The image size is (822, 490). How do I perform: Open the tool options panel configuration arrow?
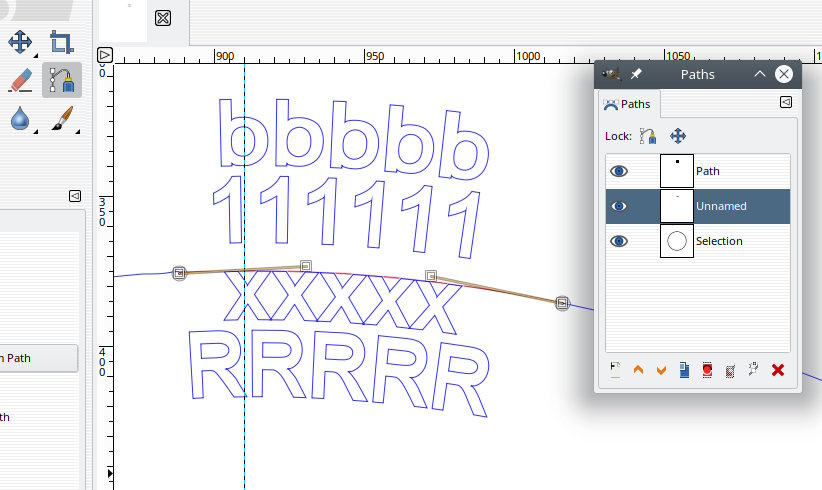(x=75, y=196)
